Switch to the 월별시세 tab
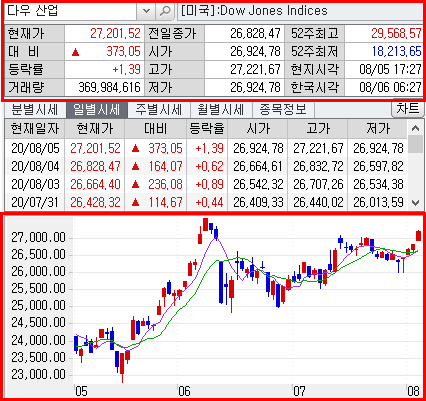Screen dimensions: 426x401 pos(220,110)
